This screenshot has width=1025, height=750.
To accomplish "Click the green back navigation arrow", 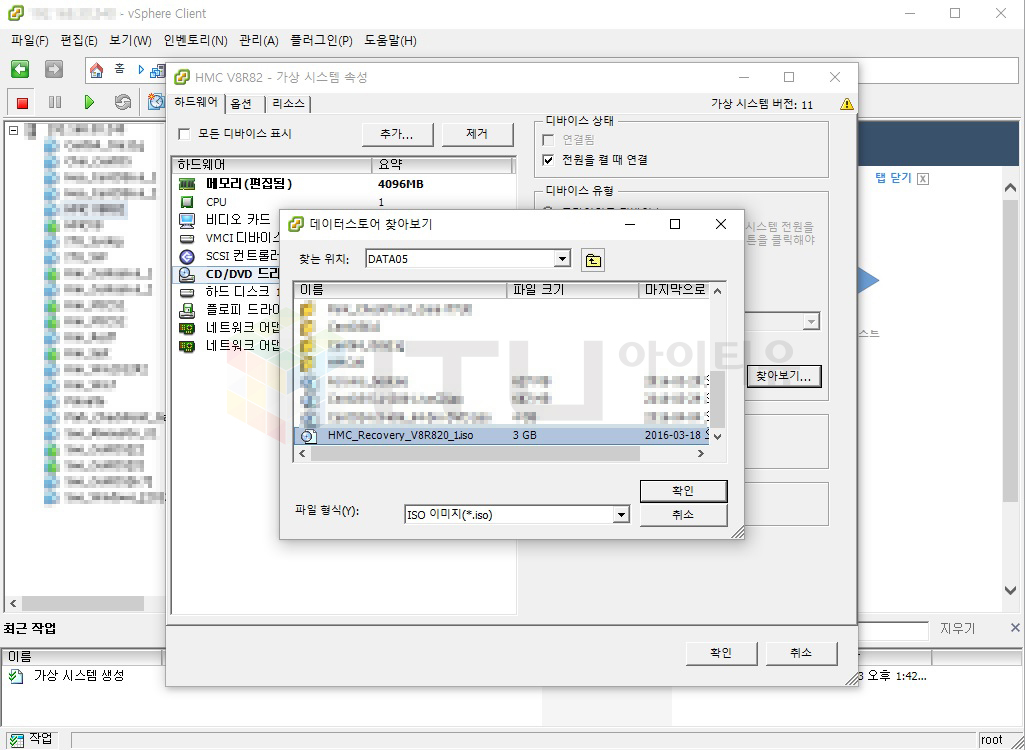I will click(x=20, y=70).
